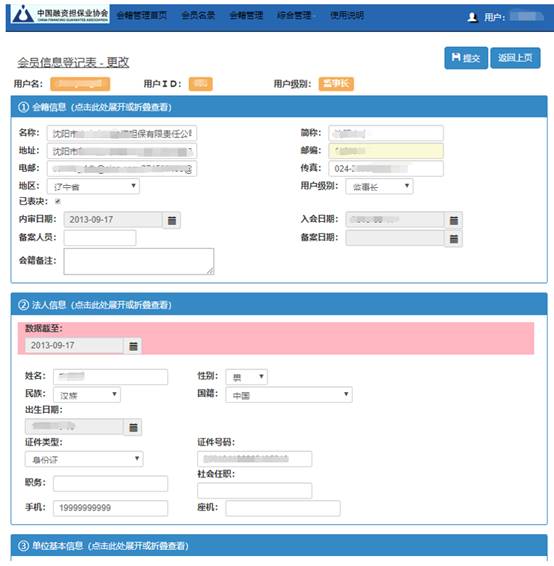Click the 返回上页 back button
This screenshot has width=554, height=566.
515,58
